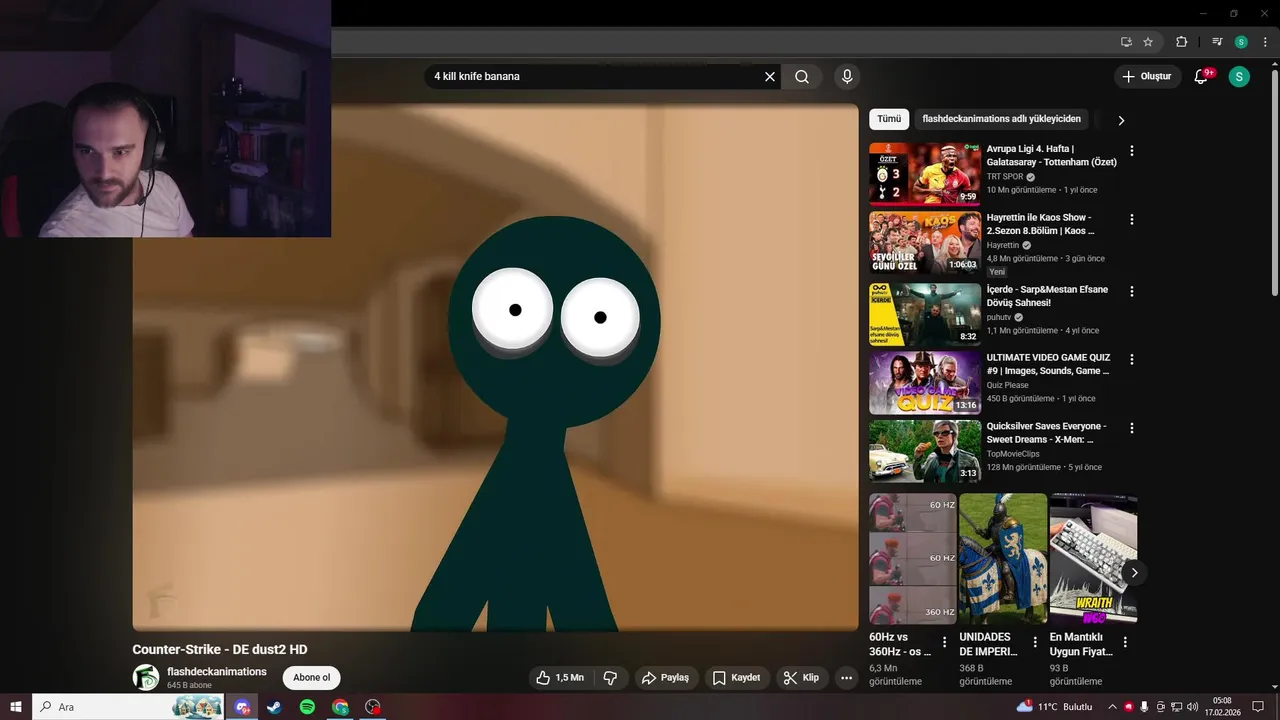Screen dimensions: 1280x720
Task: Open options for İçerde Sarp&Mestan video
Action: 1132,291
